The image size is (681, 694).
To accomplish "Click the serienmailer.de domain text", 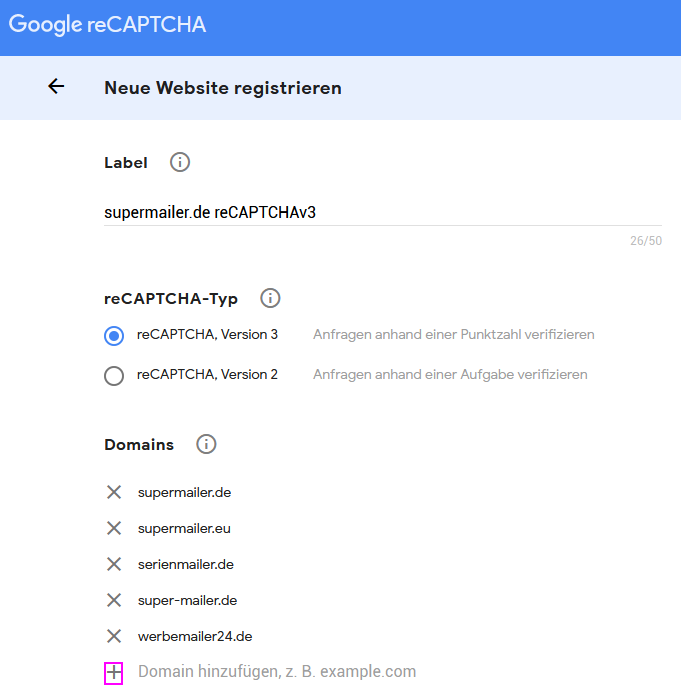I will coord(186,565).
